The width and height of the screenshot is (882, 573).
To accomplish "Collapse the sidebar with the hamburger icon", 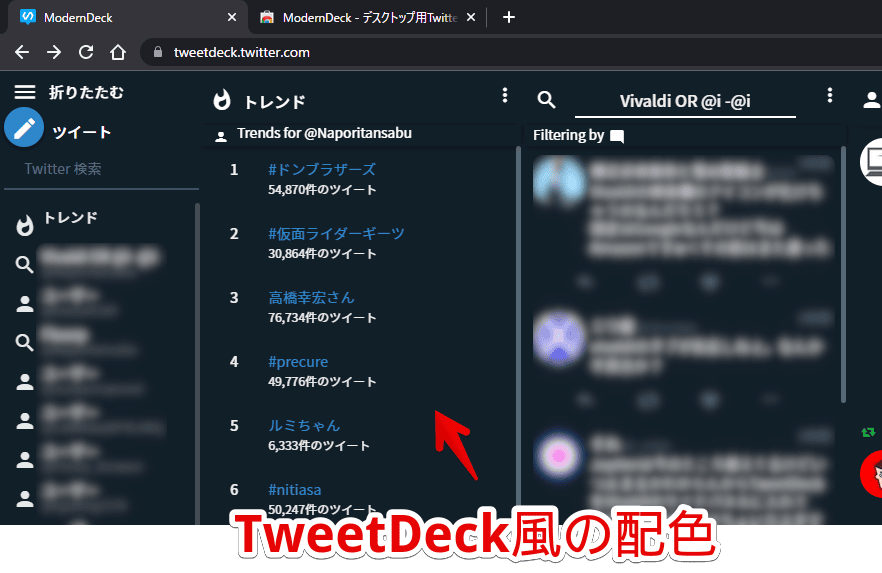I will coord(25,92).
